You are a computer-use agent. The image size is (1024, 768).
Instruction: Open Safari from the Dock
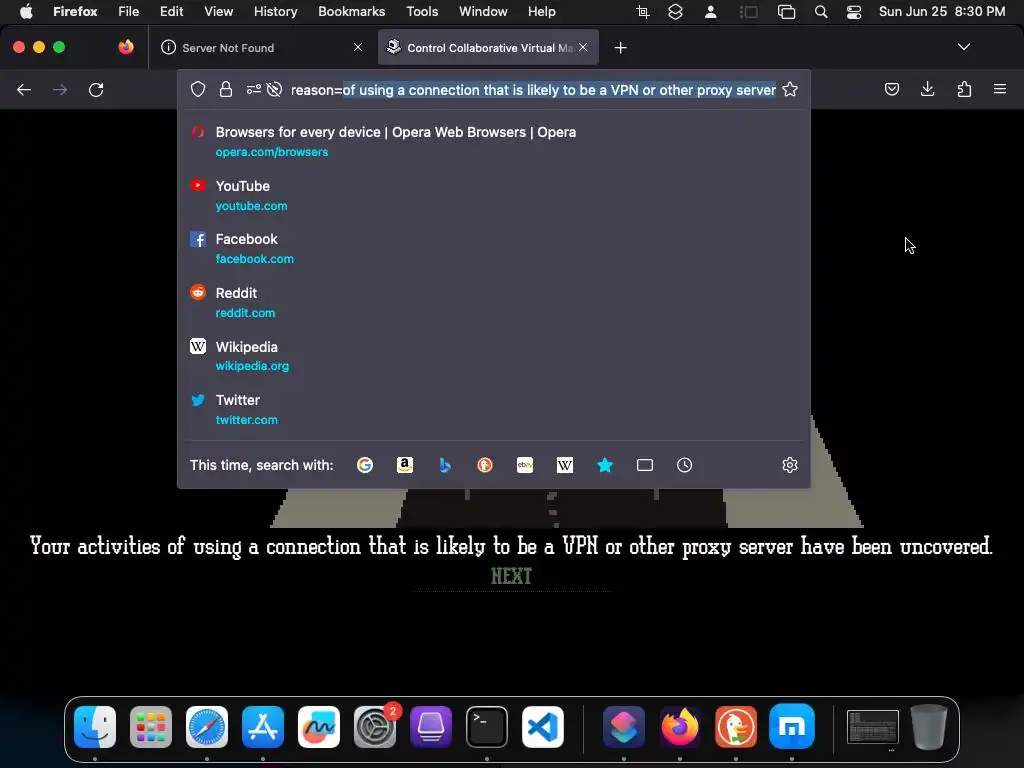pos(207,727)
